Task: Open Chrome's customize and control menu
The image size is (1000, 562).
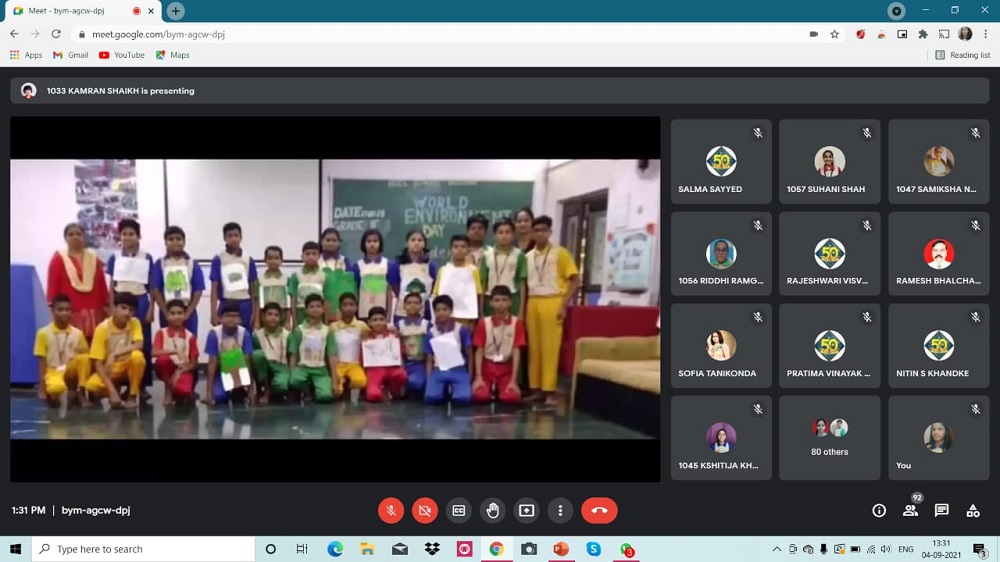Action: pos(986,34)
